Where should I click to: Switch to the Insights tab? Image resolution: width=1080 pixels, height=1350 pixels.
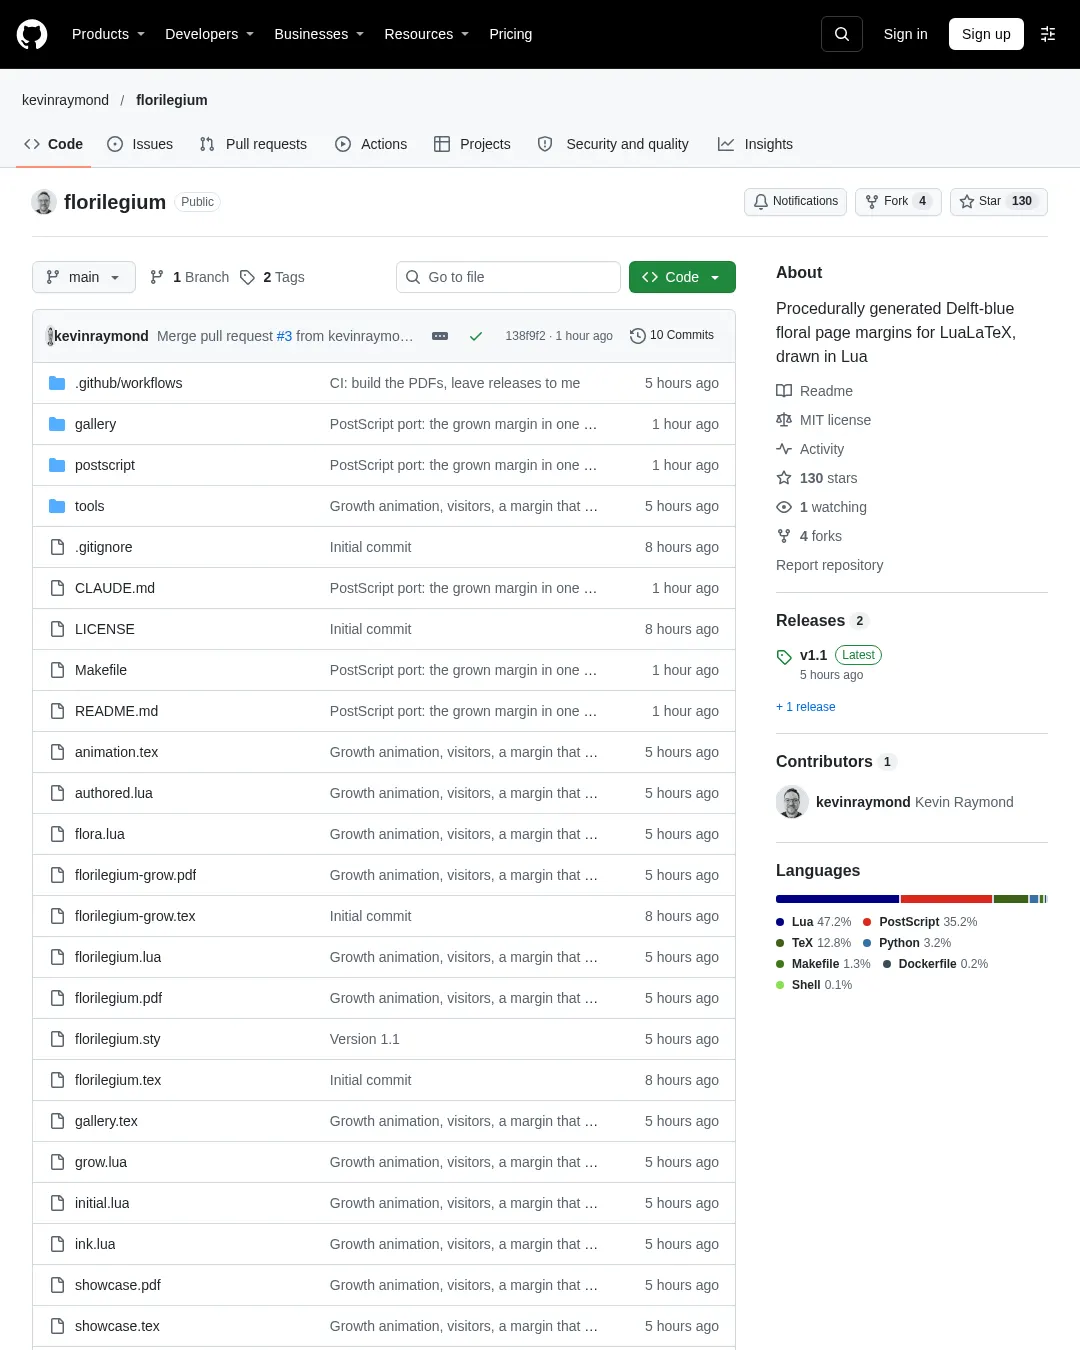point(755,144)
